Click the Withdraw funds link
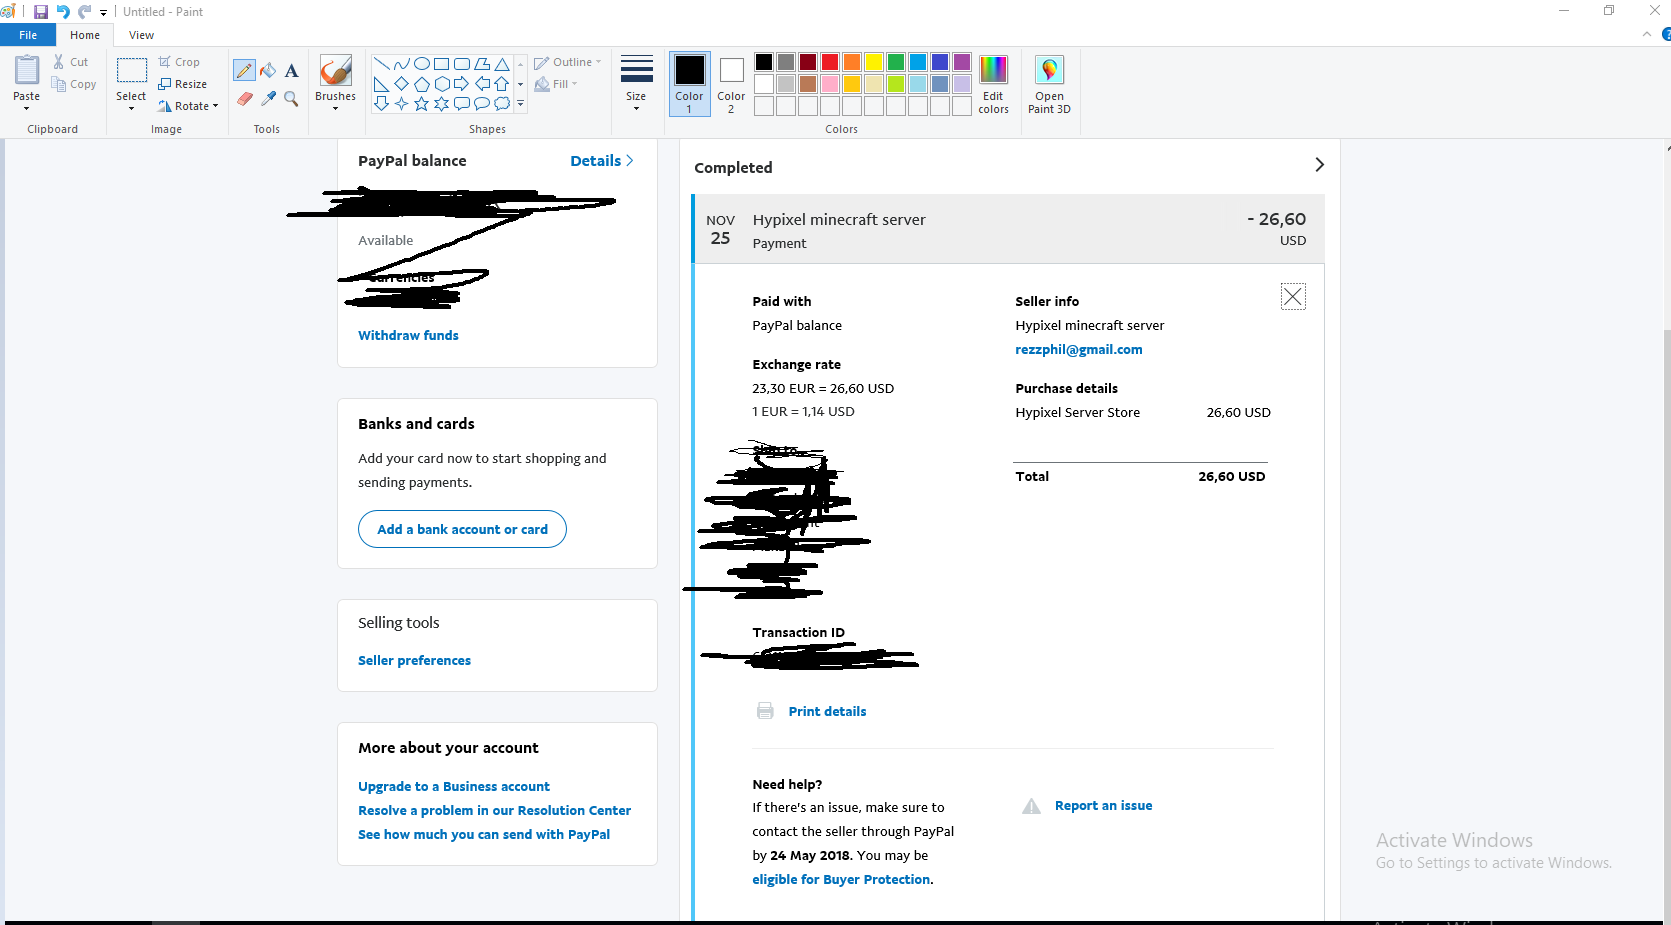The image size is (1671, 925). (x=408, y=336)
